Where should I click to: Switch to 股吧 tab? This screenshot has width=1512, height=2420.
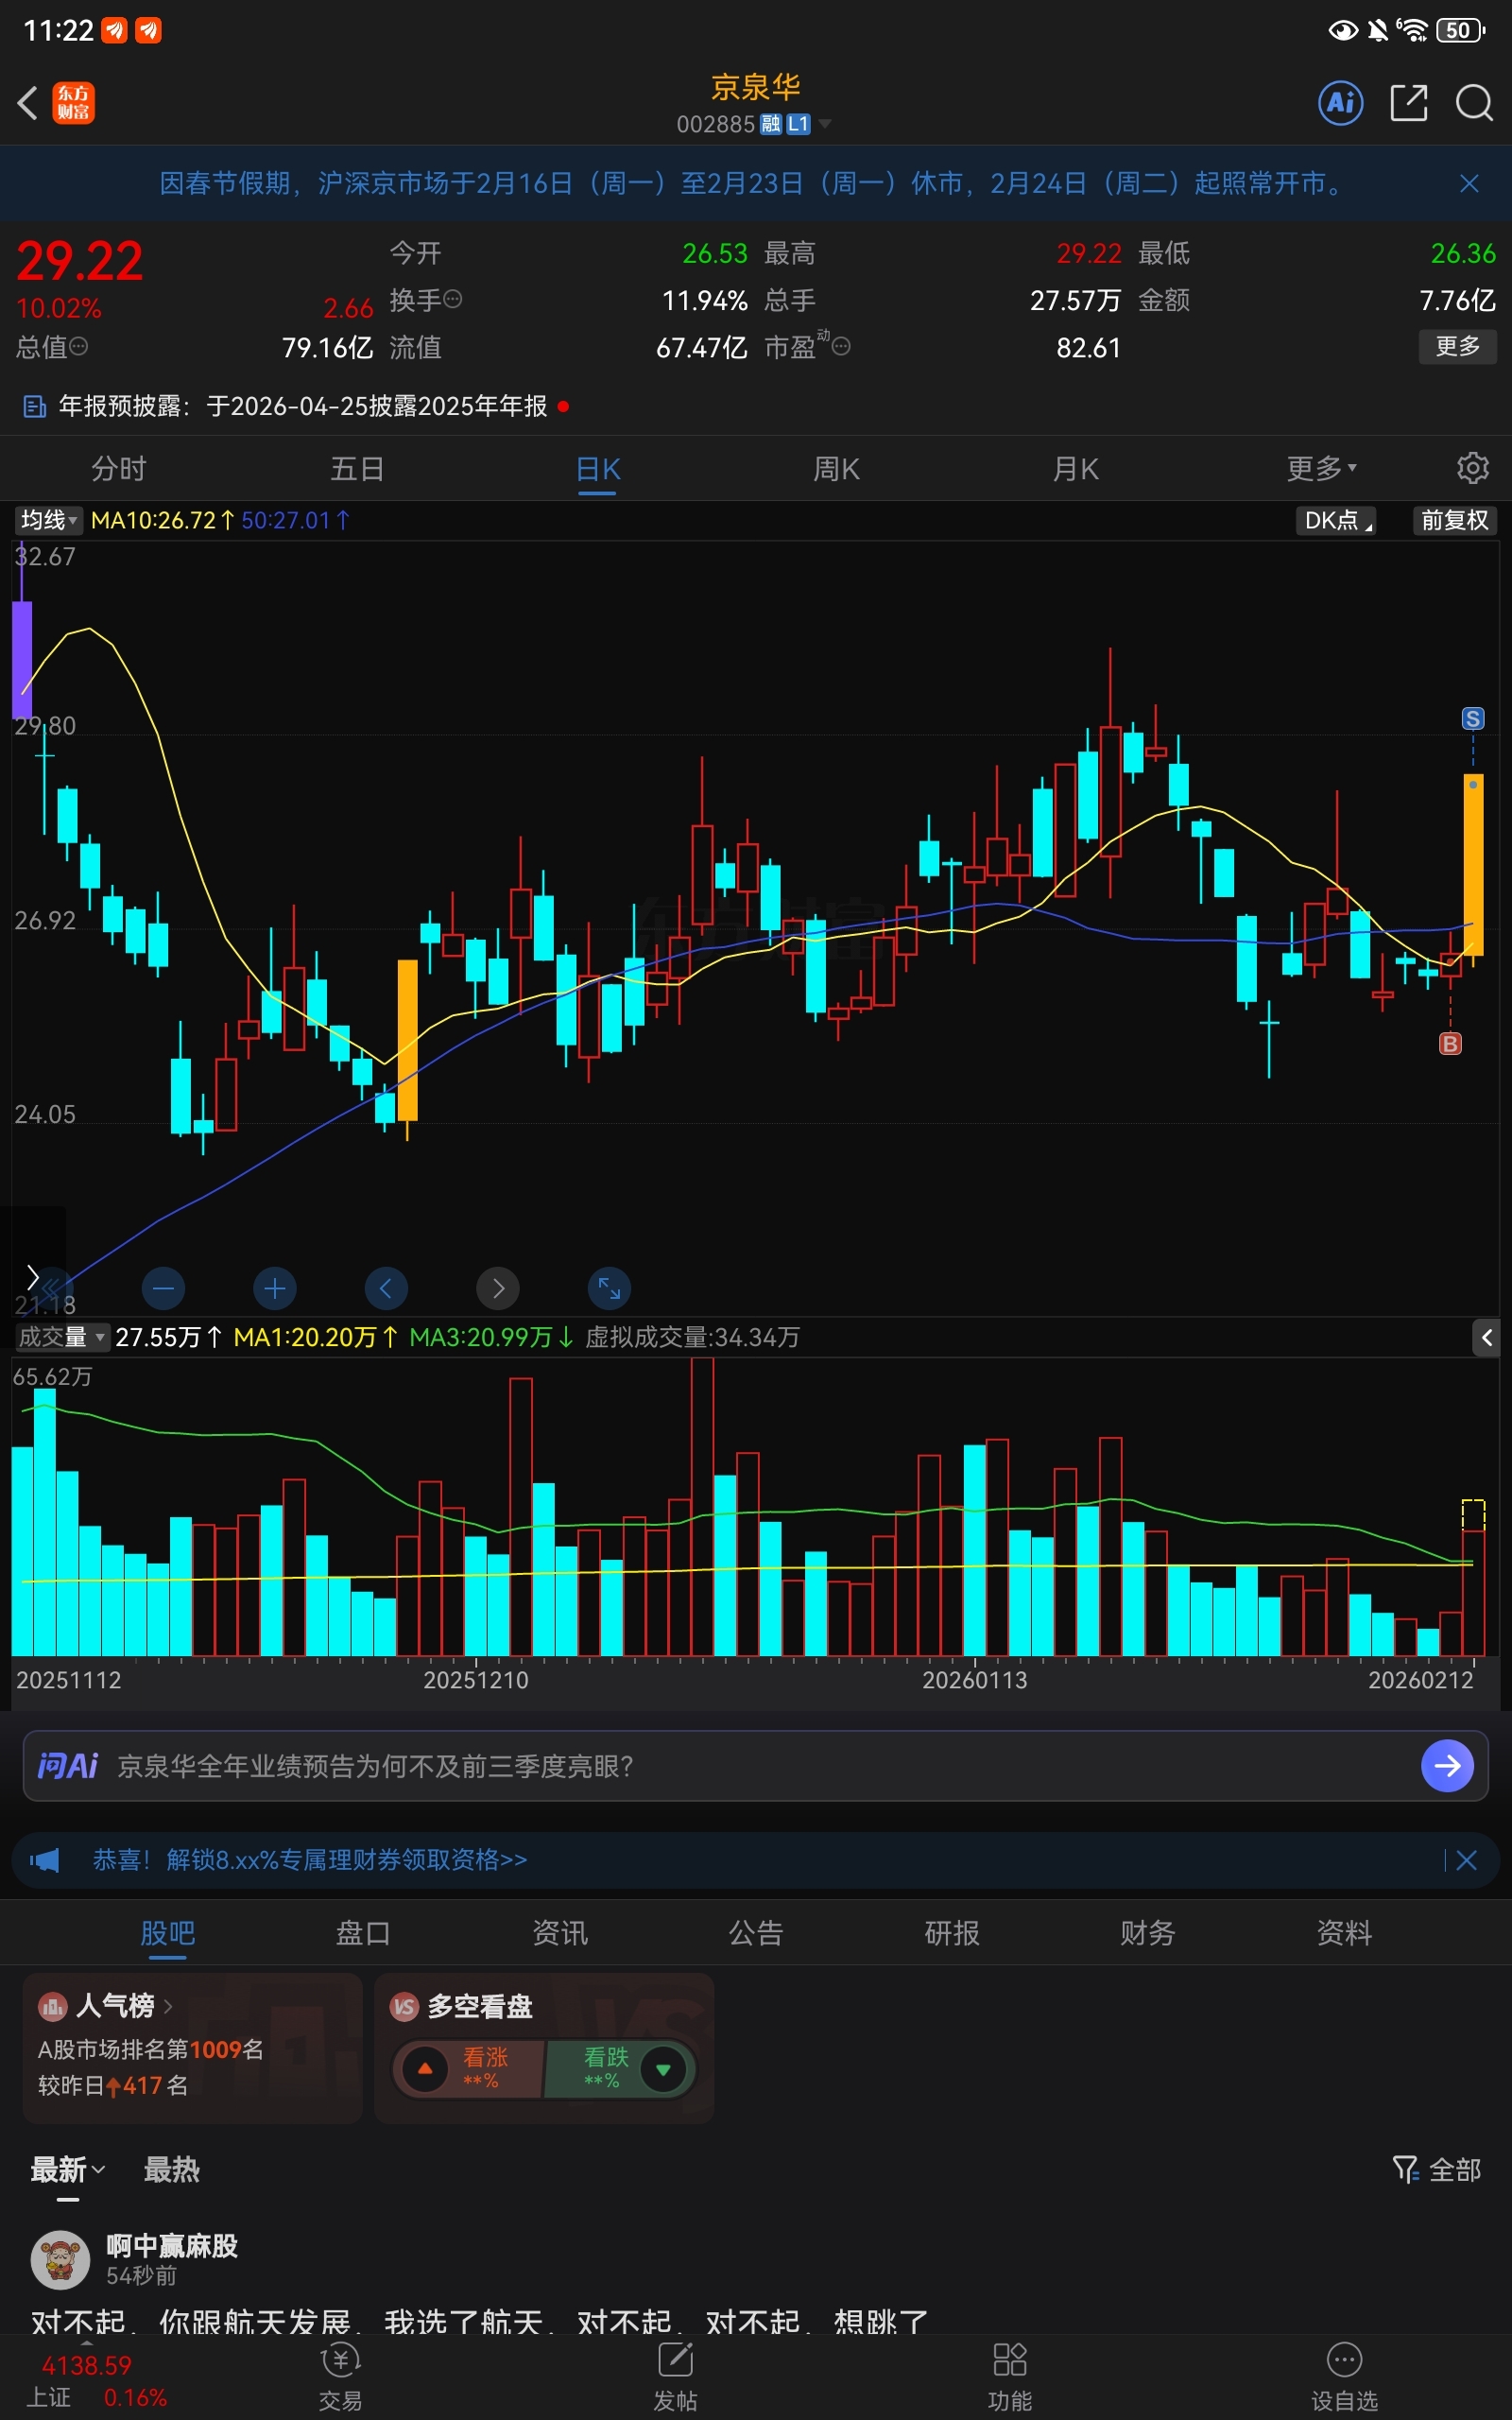coord(168,1933)
